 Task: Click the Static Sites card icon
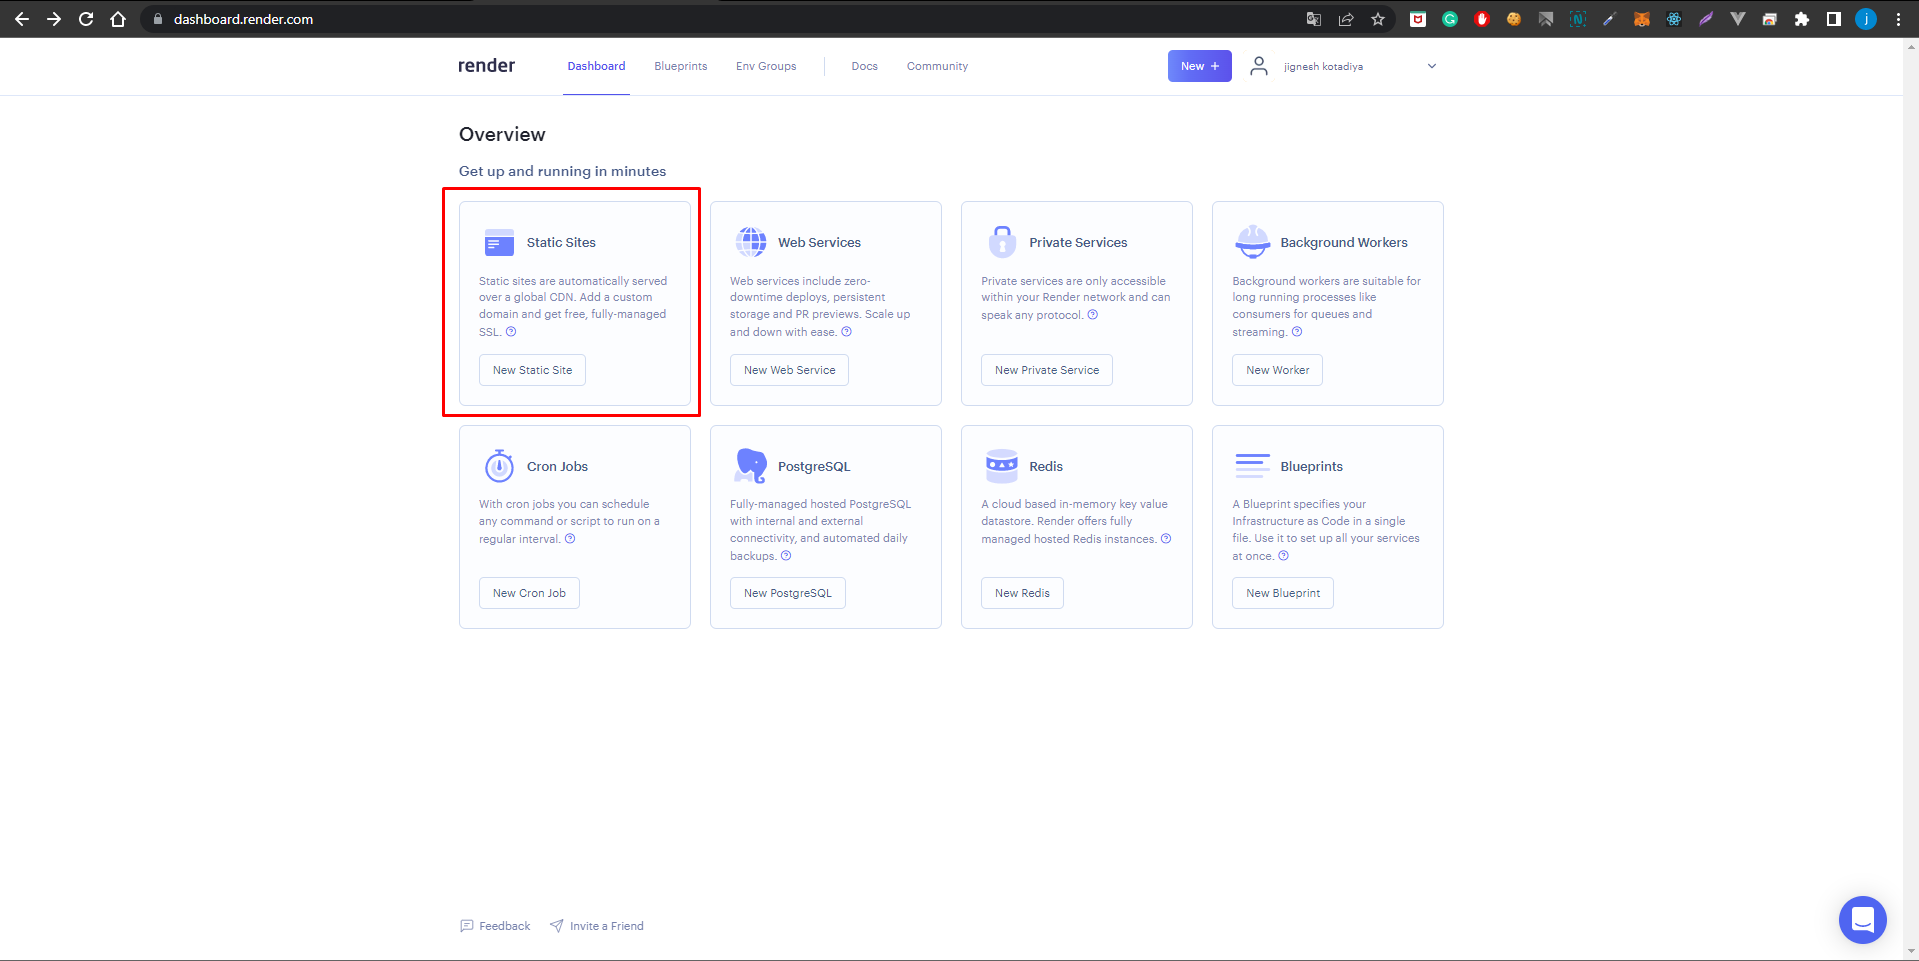(499, 242)
